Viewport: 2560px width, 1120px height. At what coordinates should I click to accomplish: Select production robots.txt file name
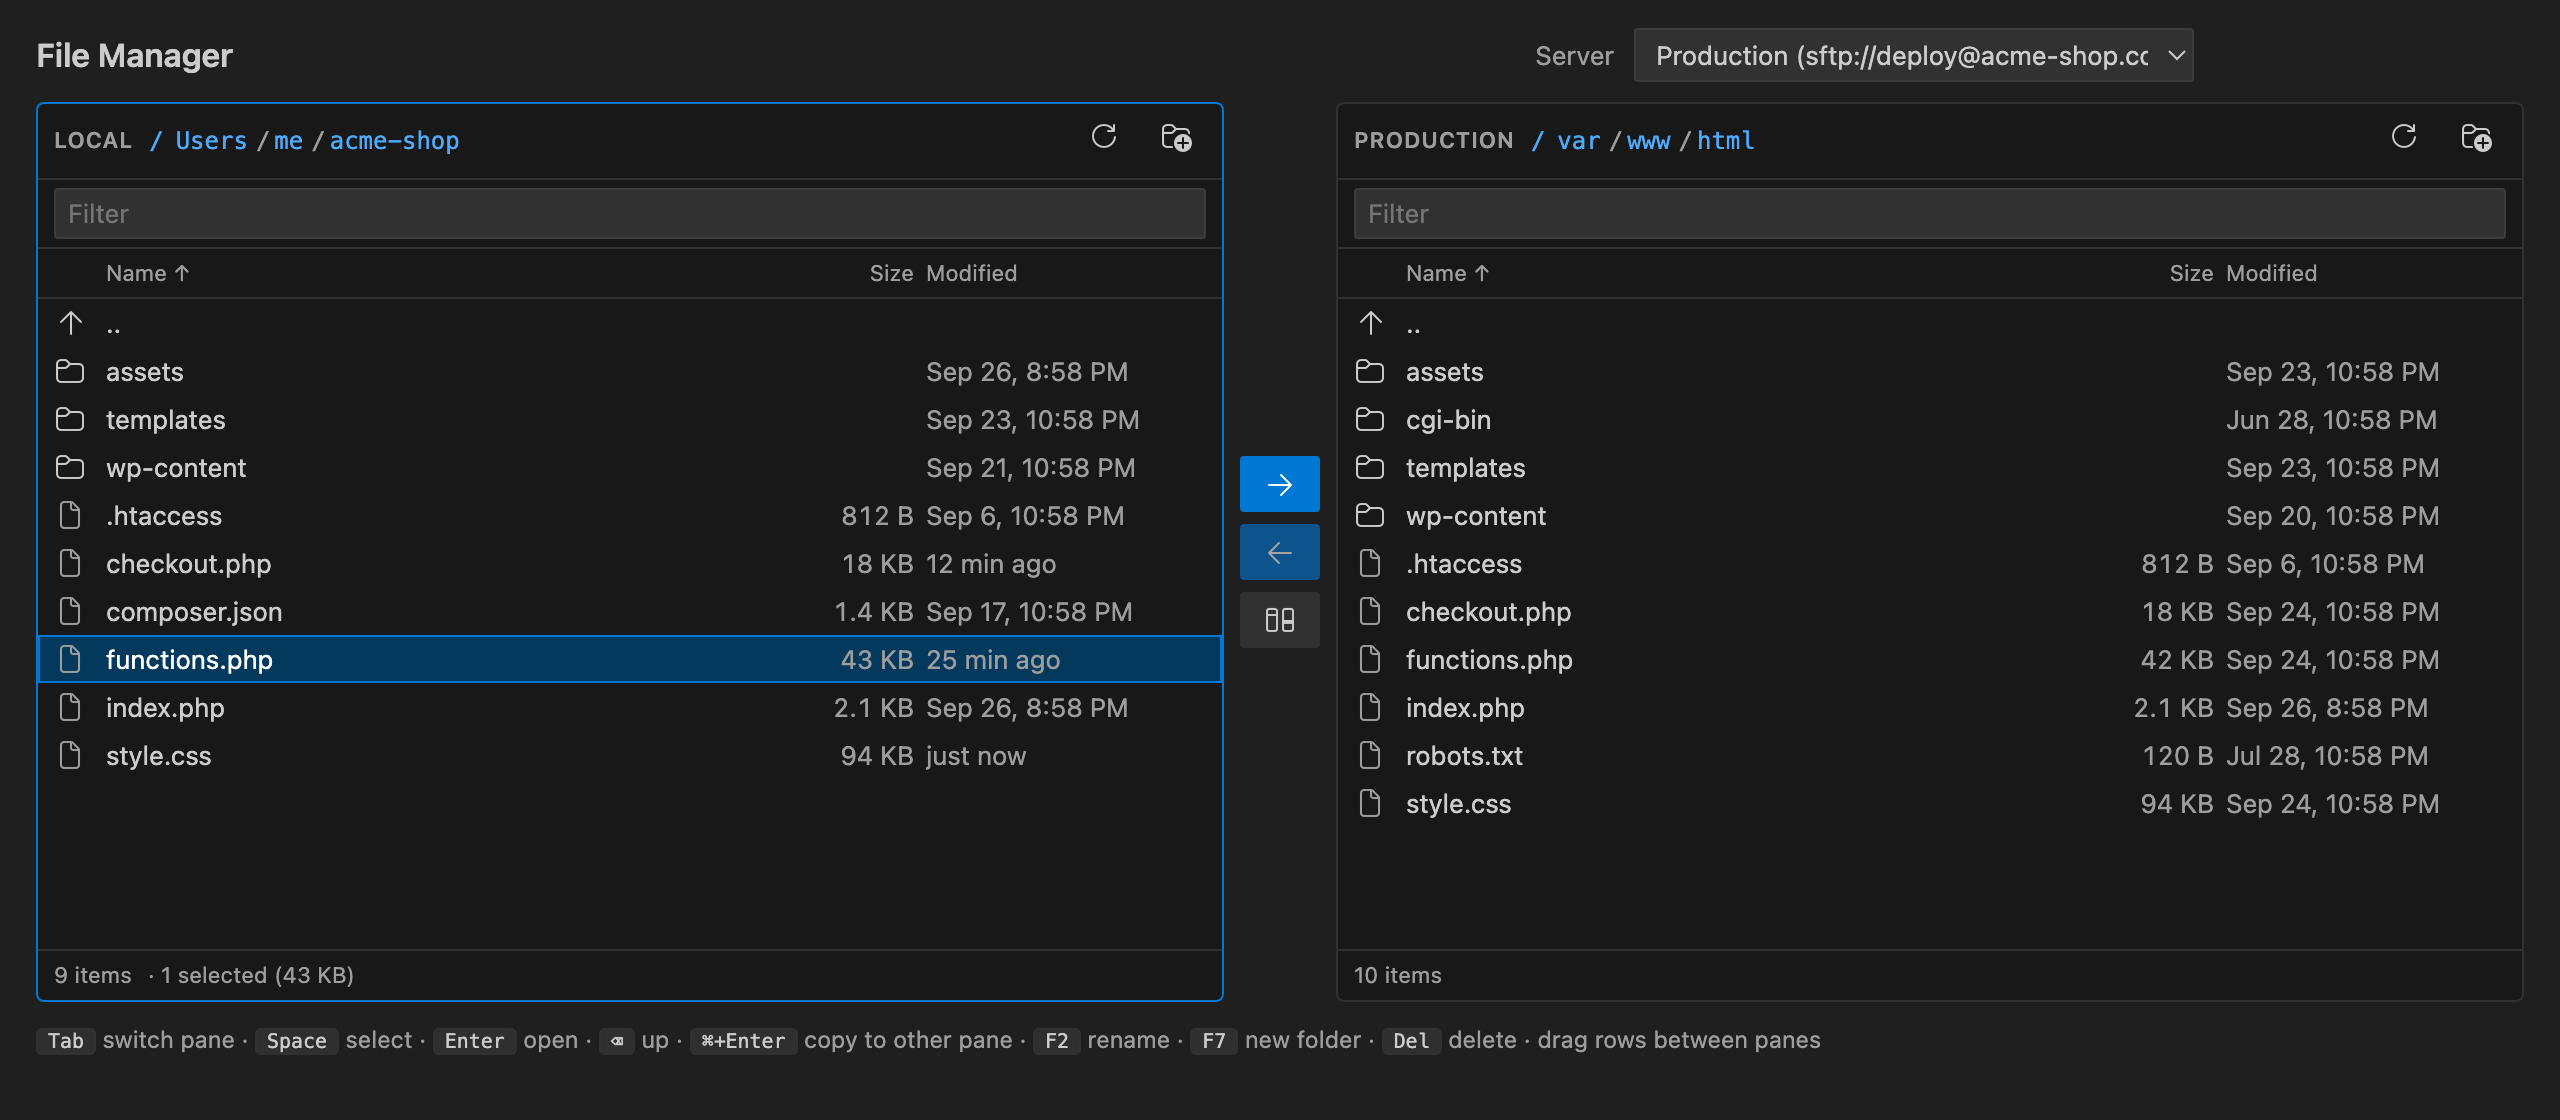tap(1464, 756)
